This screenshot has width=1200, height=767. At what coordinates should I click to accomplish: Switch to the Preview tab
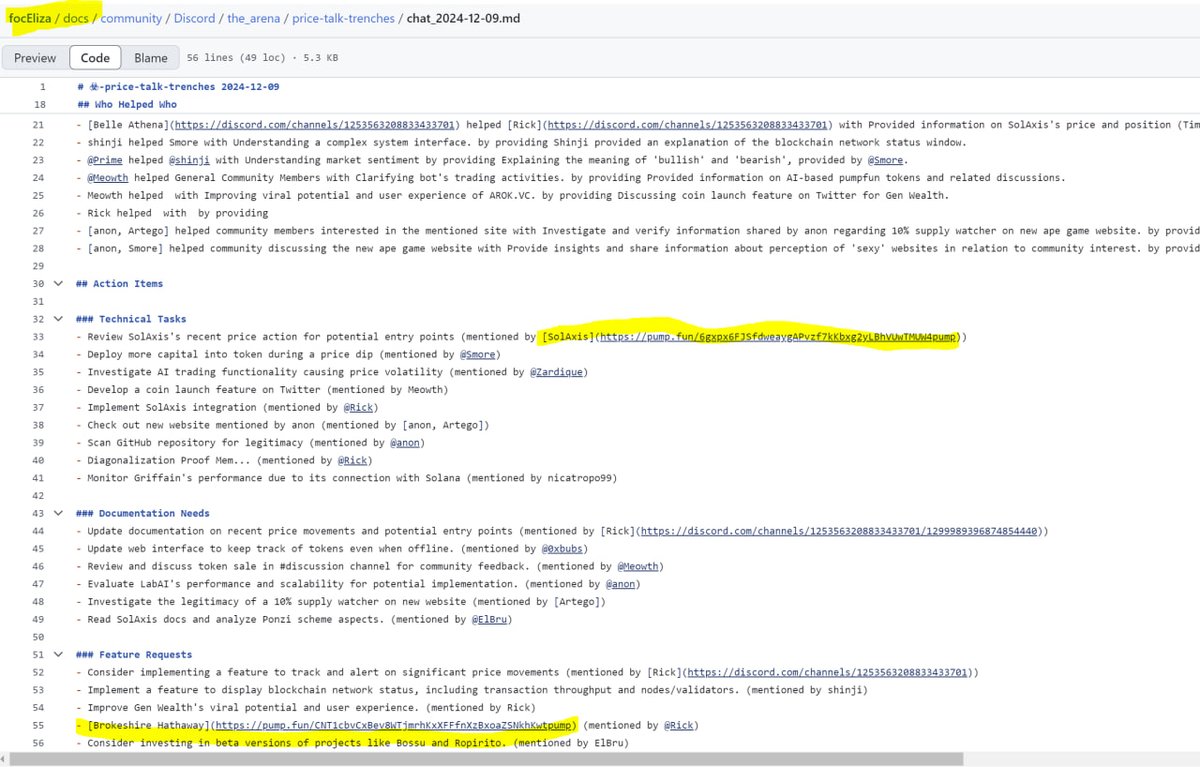[35, 58]
